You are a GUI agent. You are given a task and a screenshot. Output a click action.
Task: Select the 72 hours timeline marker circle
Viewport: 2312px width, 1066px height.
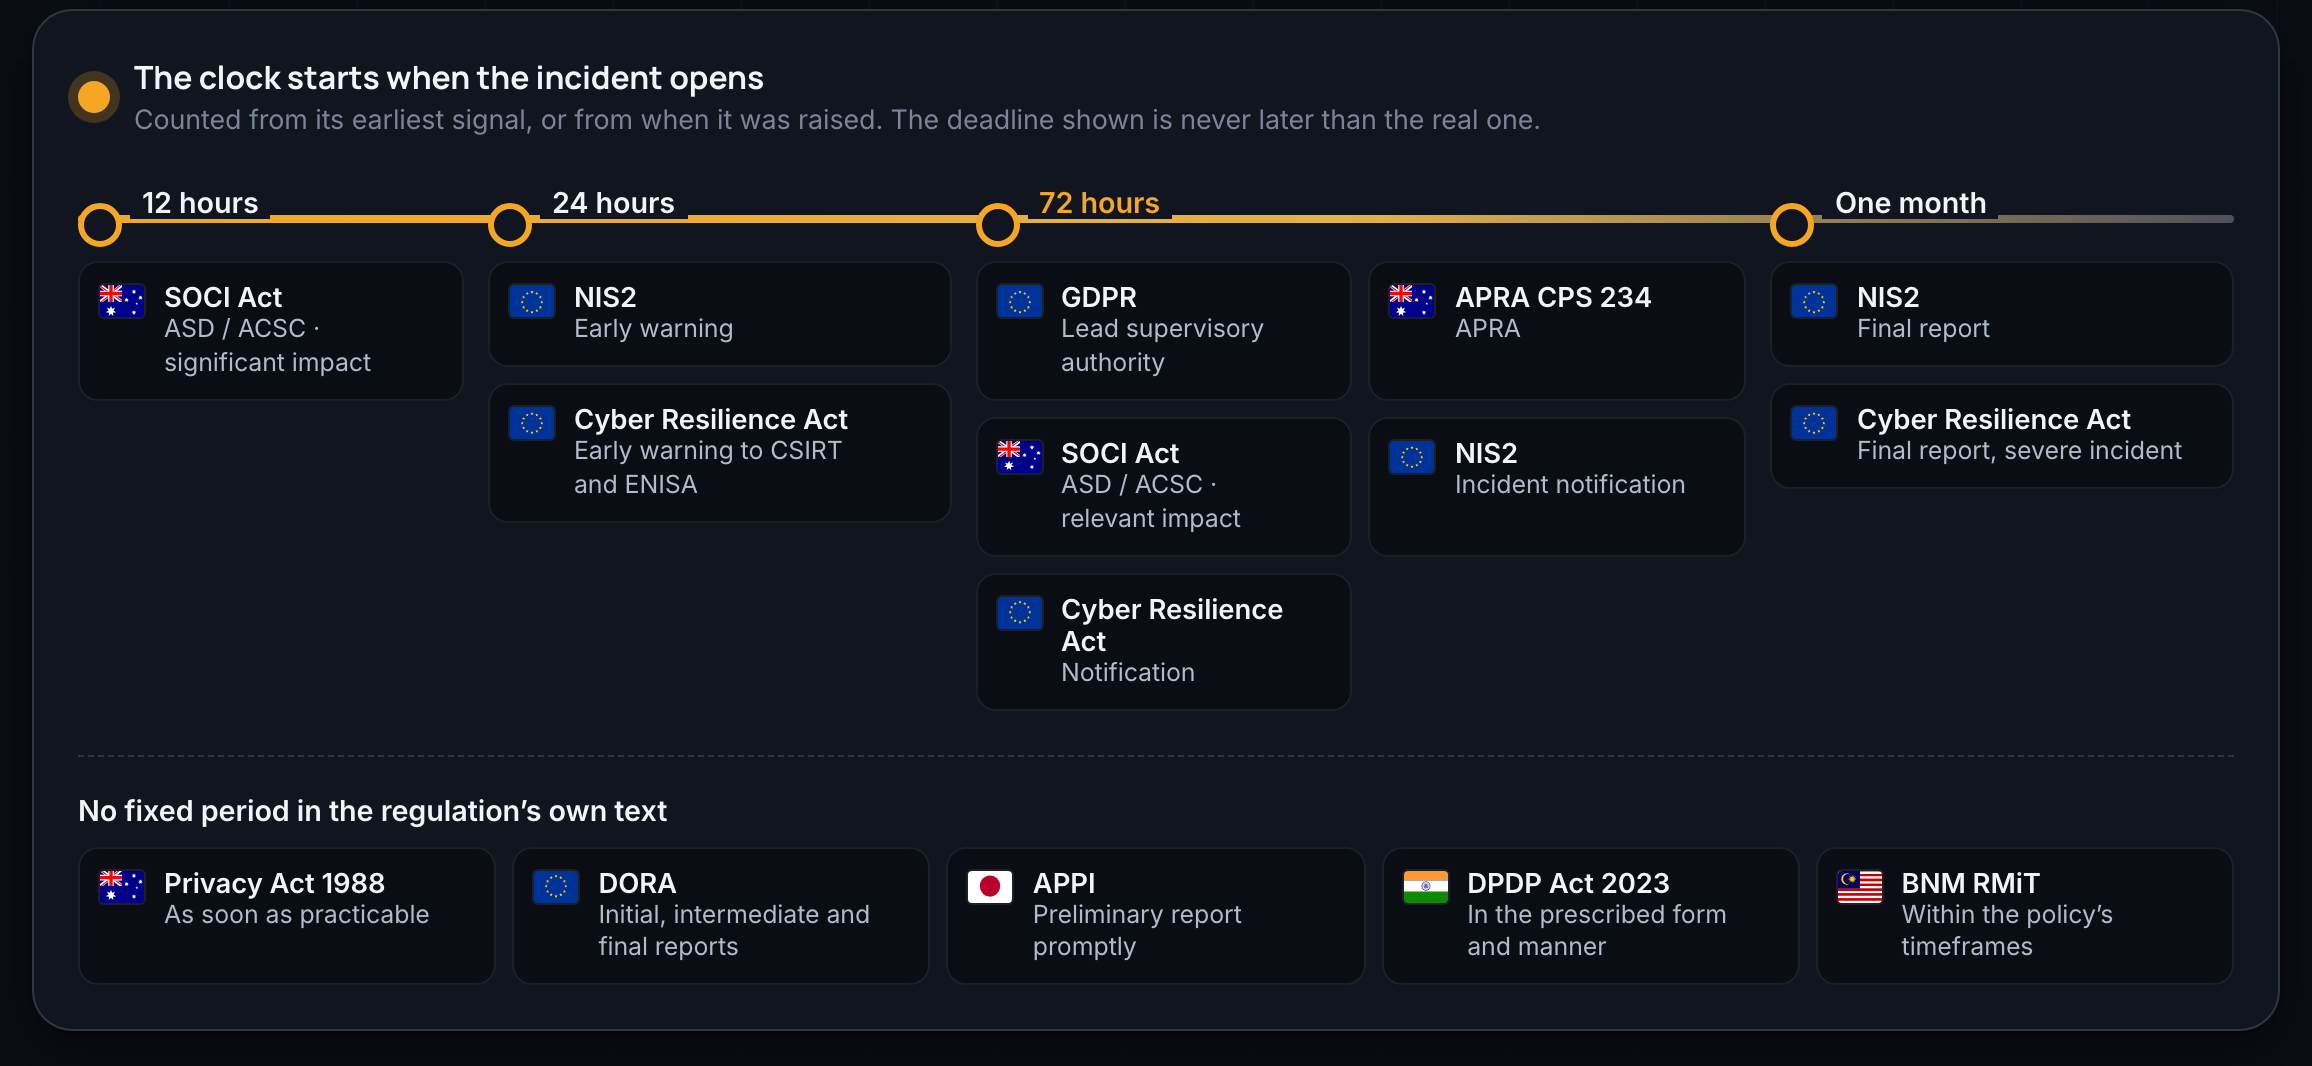998,225
